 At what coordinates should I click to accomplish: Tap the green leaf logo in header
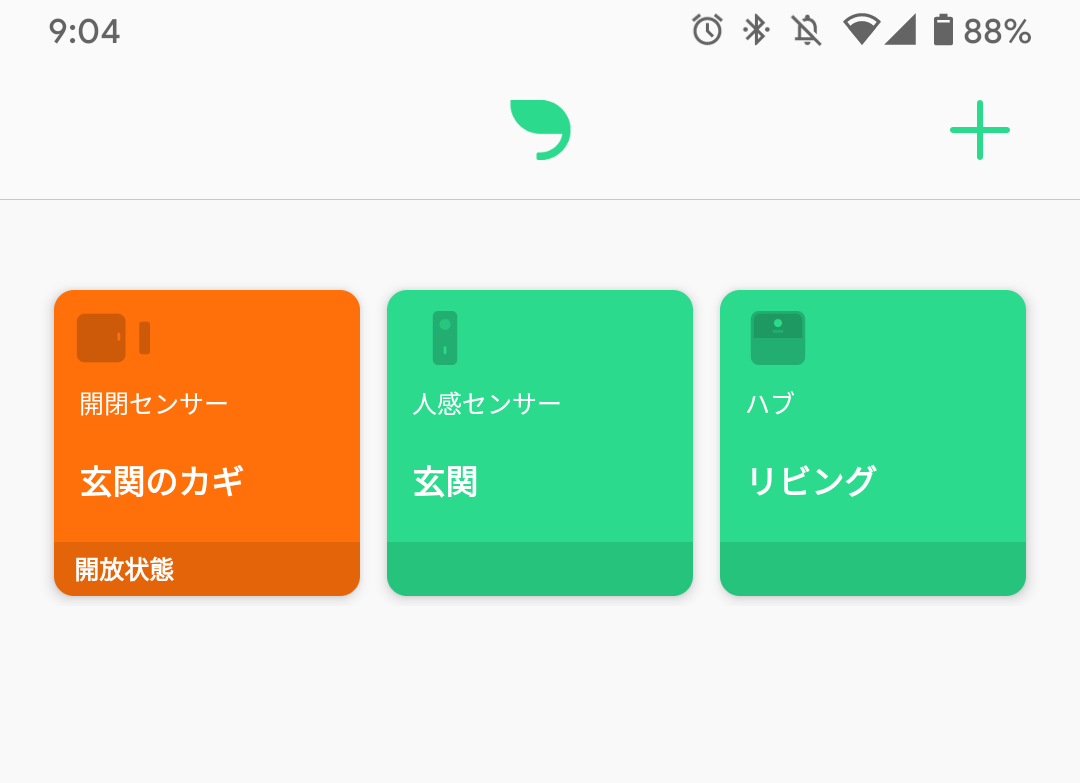540,130
